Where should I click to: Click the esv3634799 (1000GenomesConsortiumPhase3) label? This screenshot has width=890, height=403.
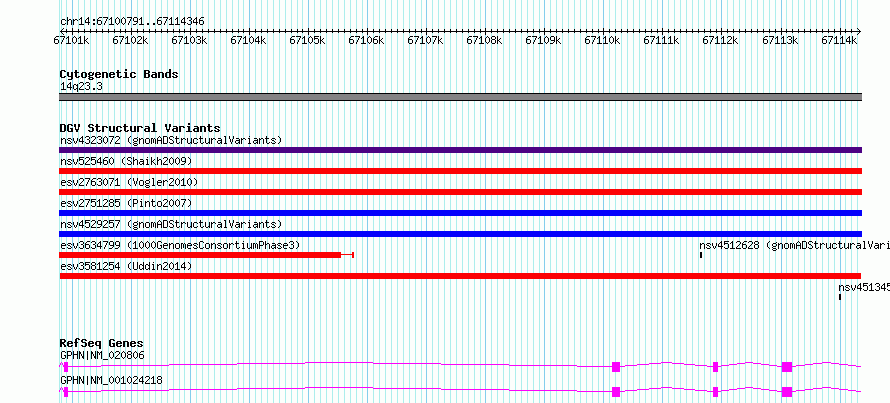point(180,245)
